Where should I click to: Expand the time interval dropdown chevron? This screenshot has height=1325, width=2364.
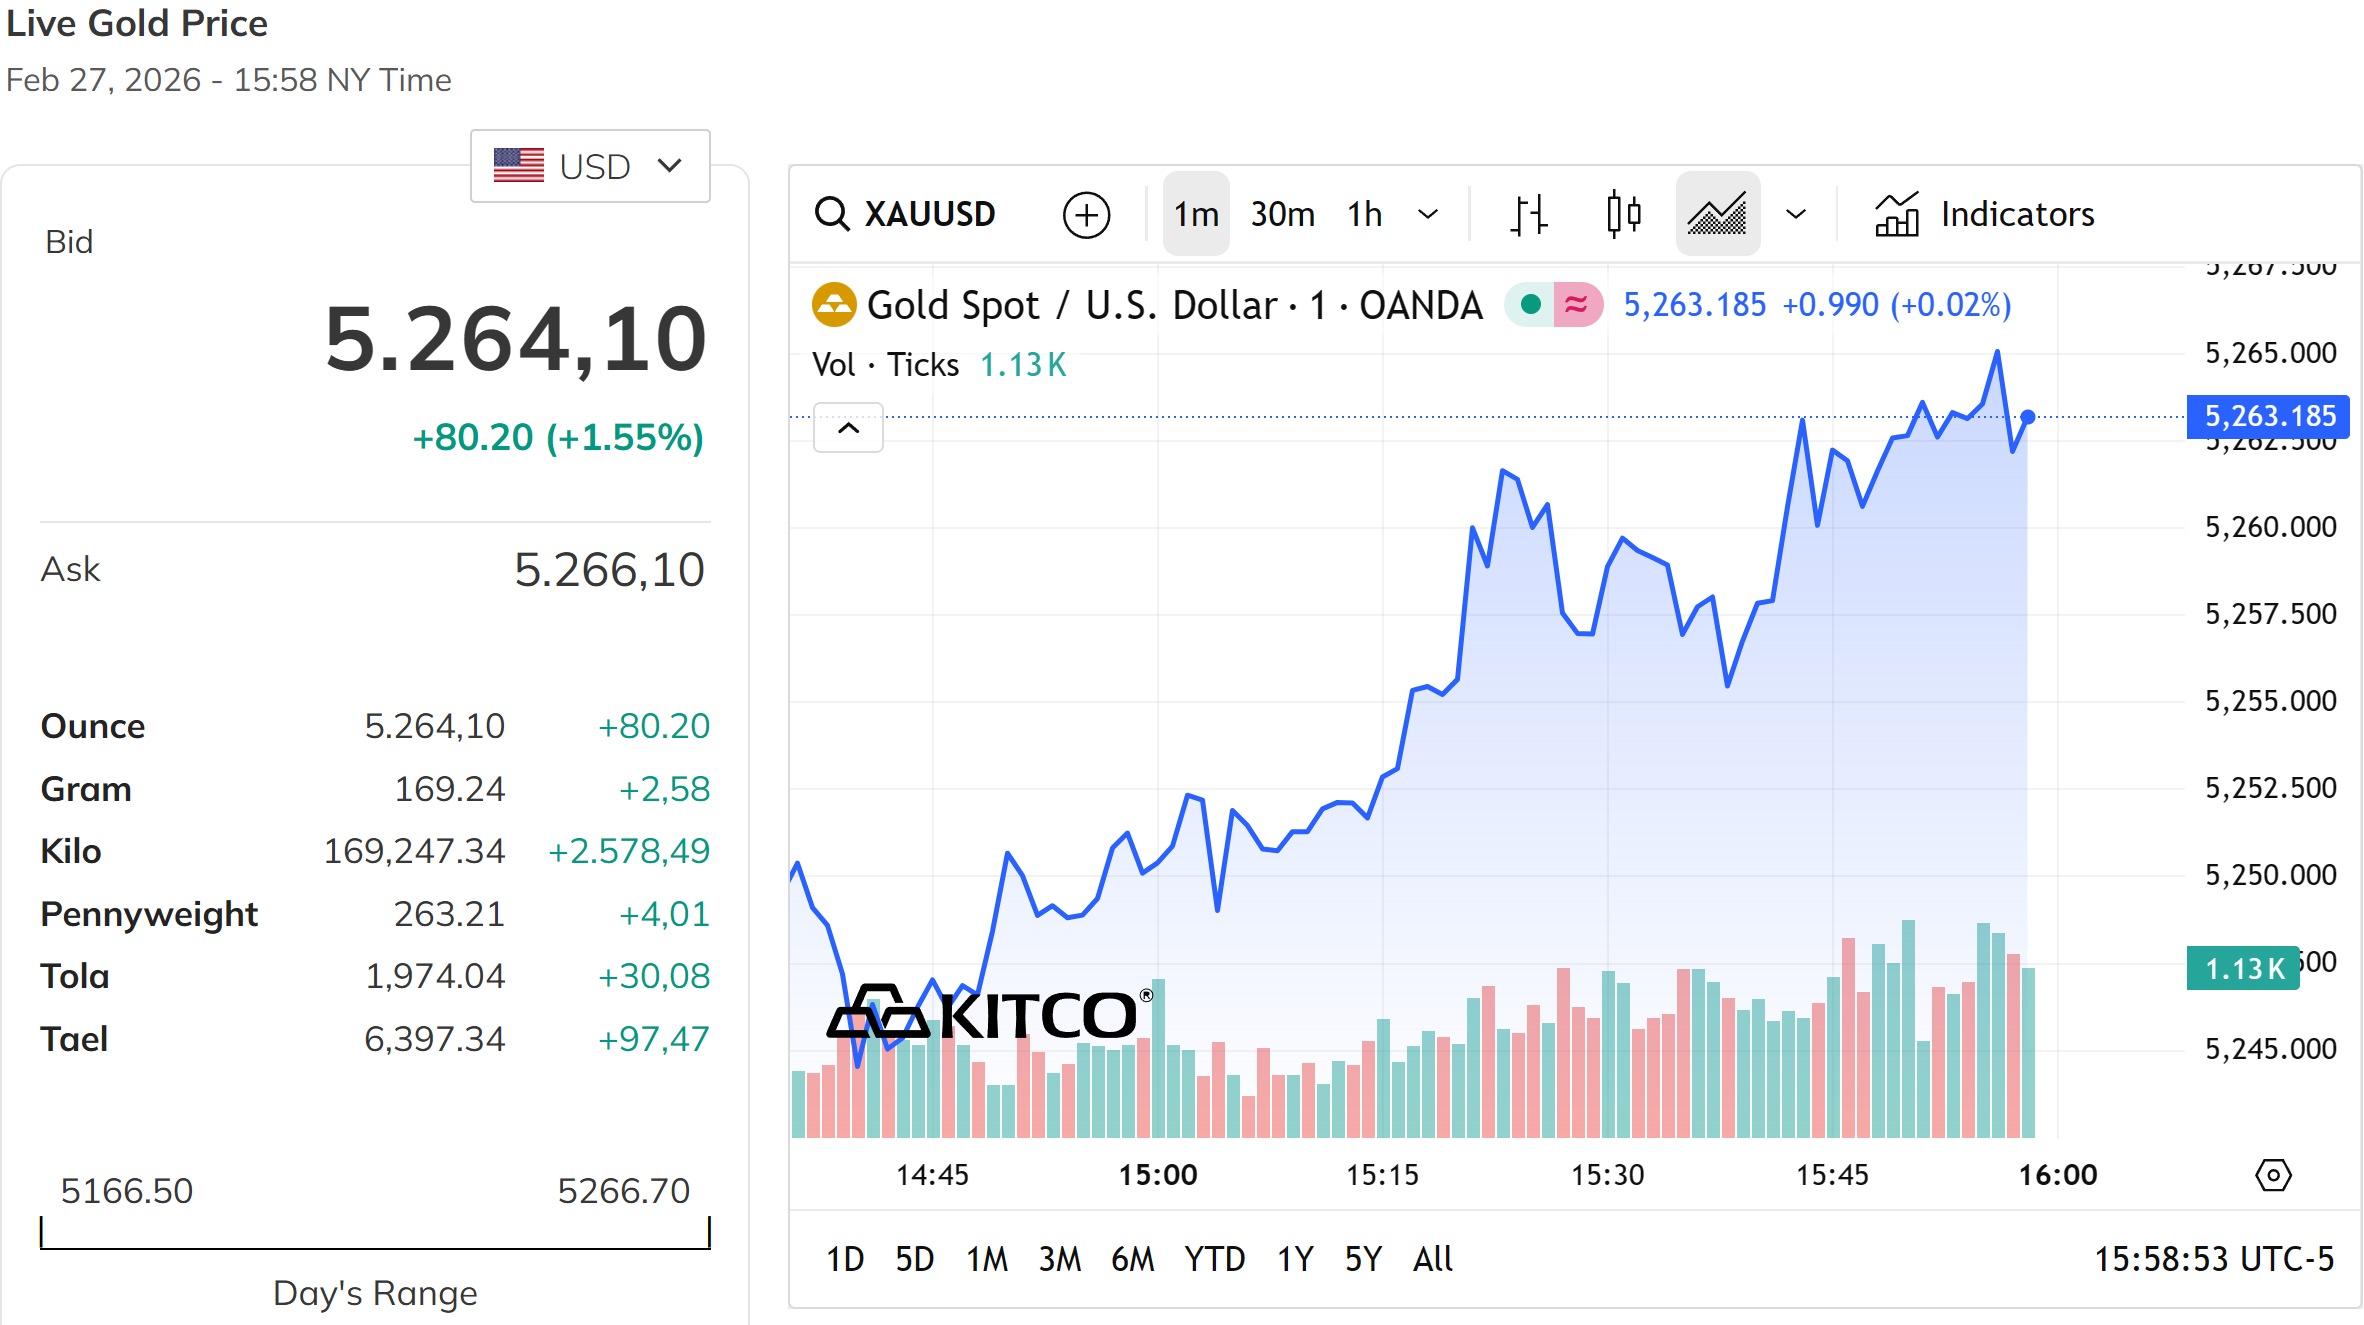pyautogui.click(x=1428, y=215)
